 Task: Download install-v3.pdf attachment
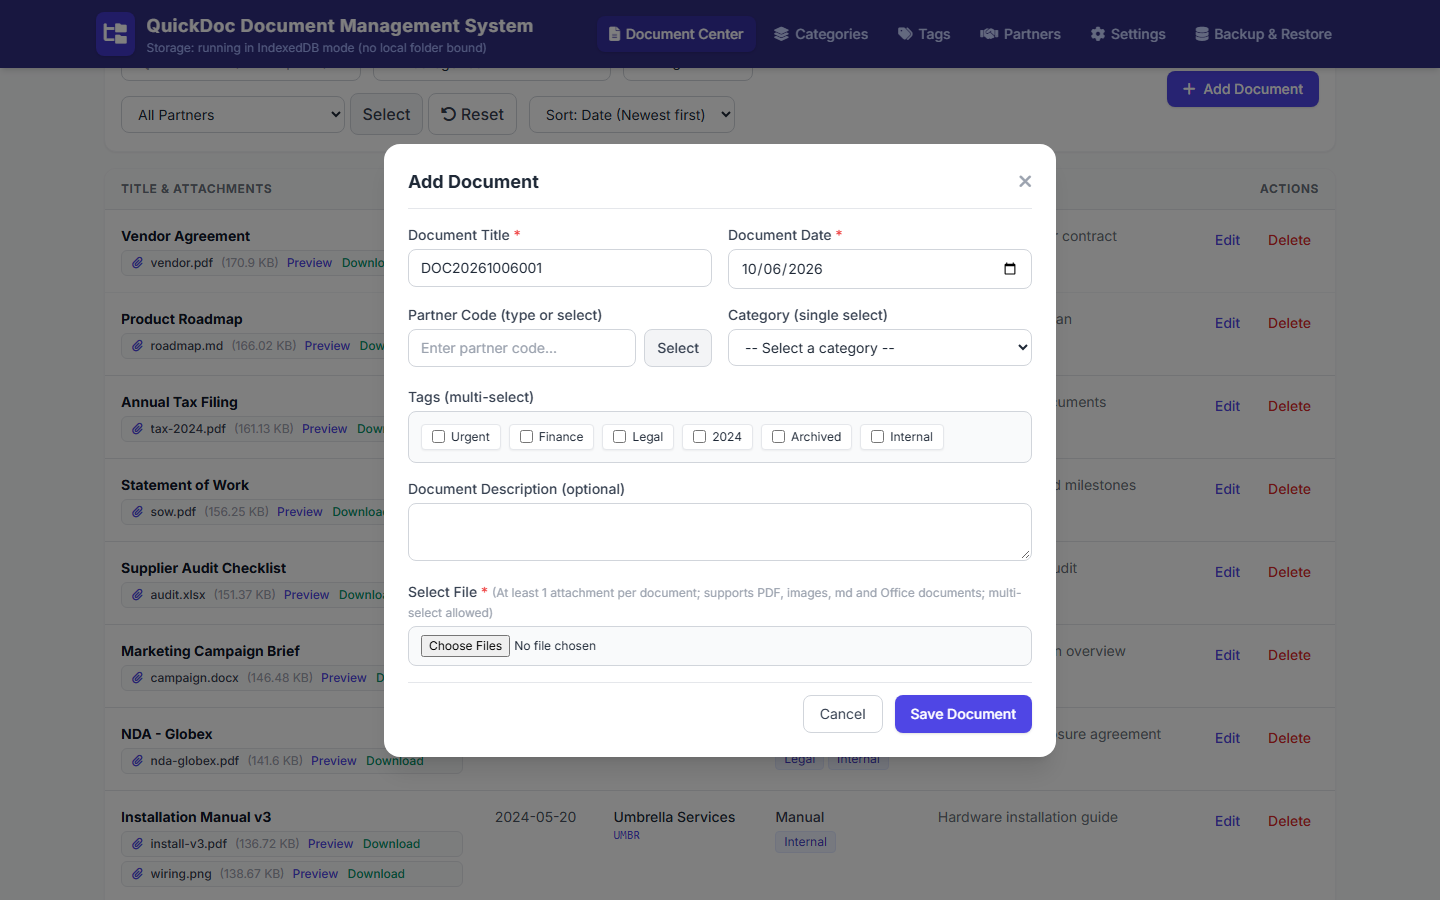click(391, 844)
